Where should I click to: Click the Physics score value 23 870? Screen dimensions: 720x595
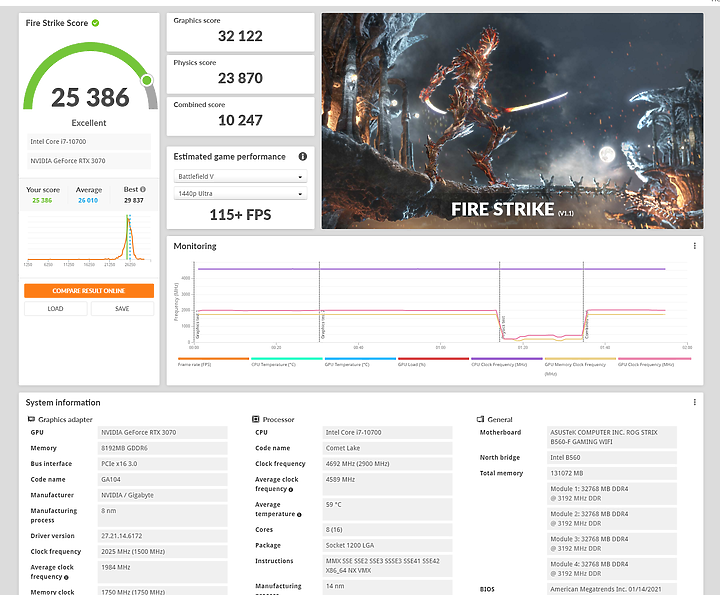coord(240,78)
